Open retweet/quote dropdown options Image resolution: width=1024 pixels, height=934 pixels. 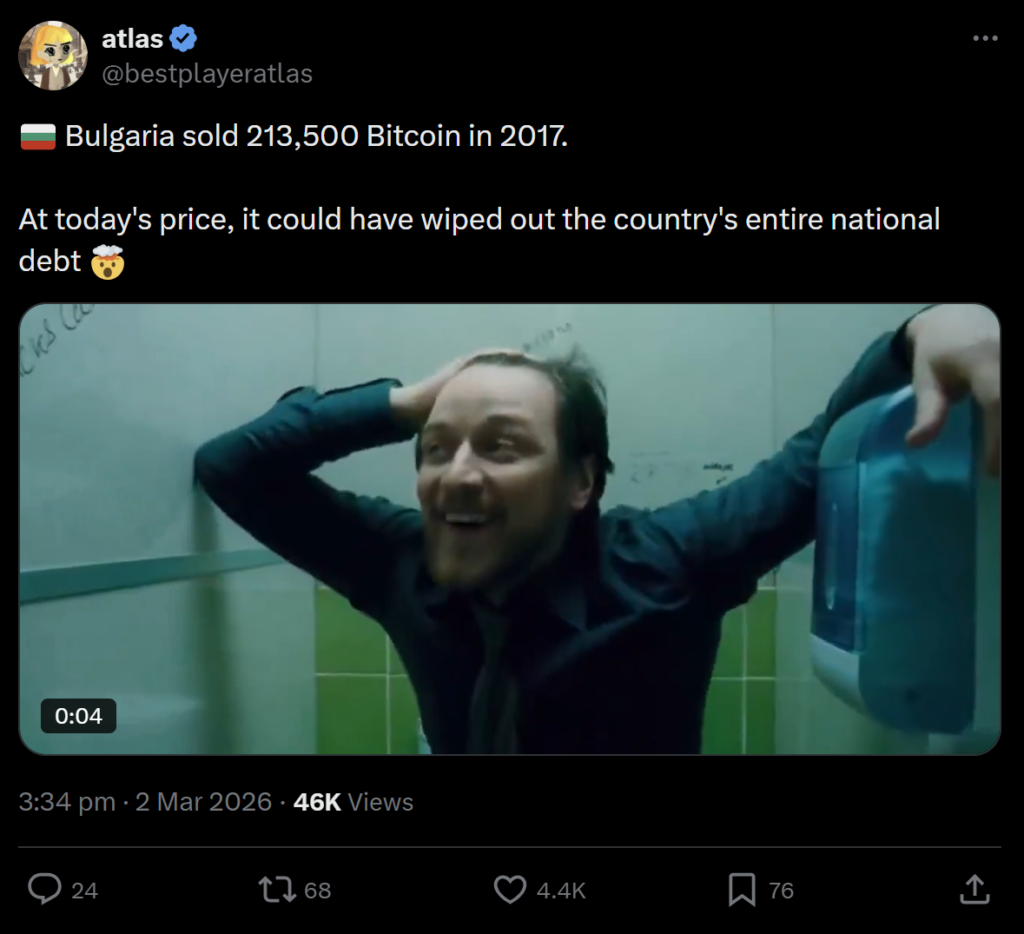point(280,889)
